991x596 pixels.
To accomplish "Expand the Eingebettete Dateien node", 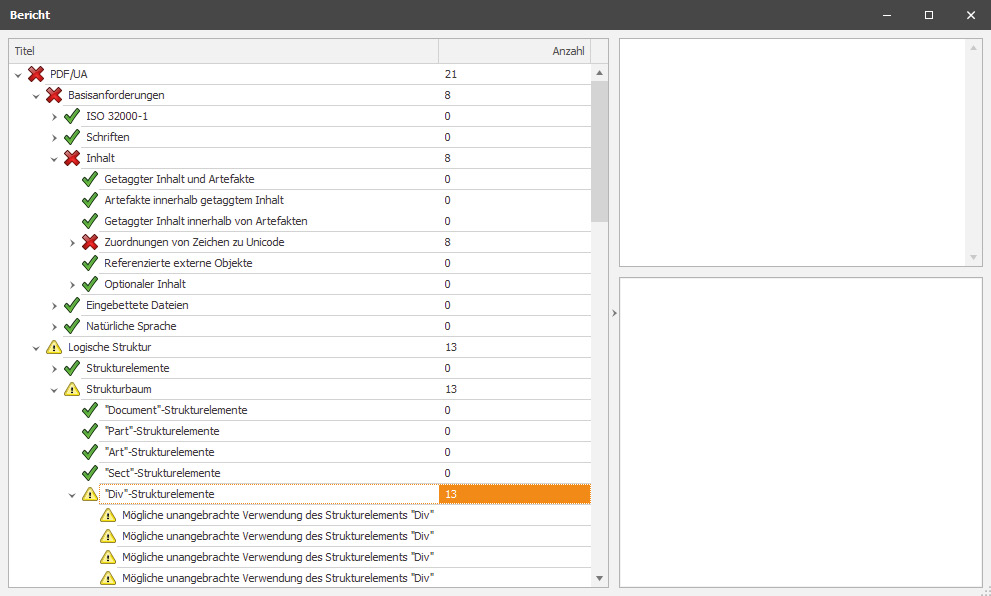I will (x=54, y=306).
